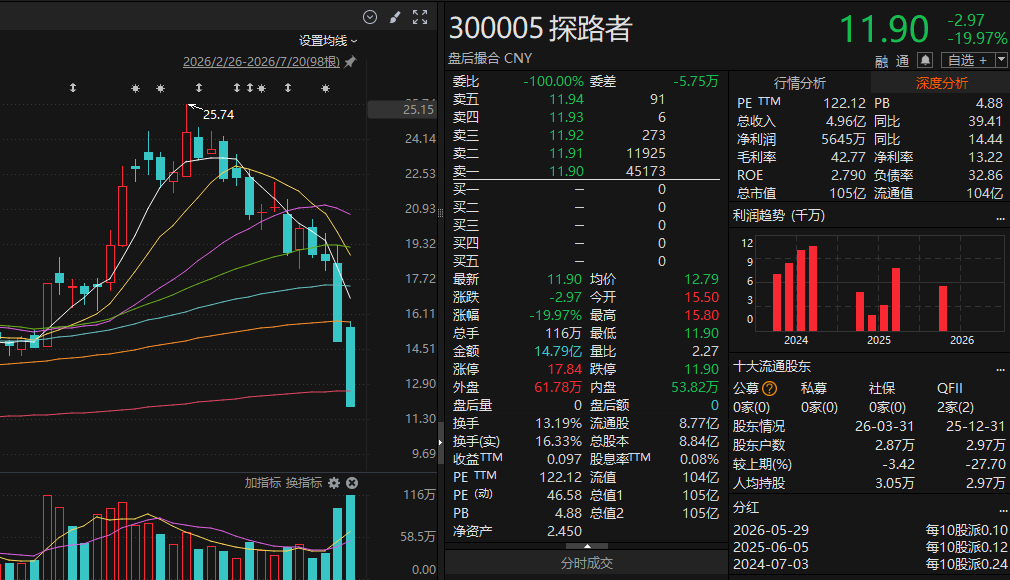Open the 2026/2/26-2026/7/20 date range link

[x=262, y=62]
